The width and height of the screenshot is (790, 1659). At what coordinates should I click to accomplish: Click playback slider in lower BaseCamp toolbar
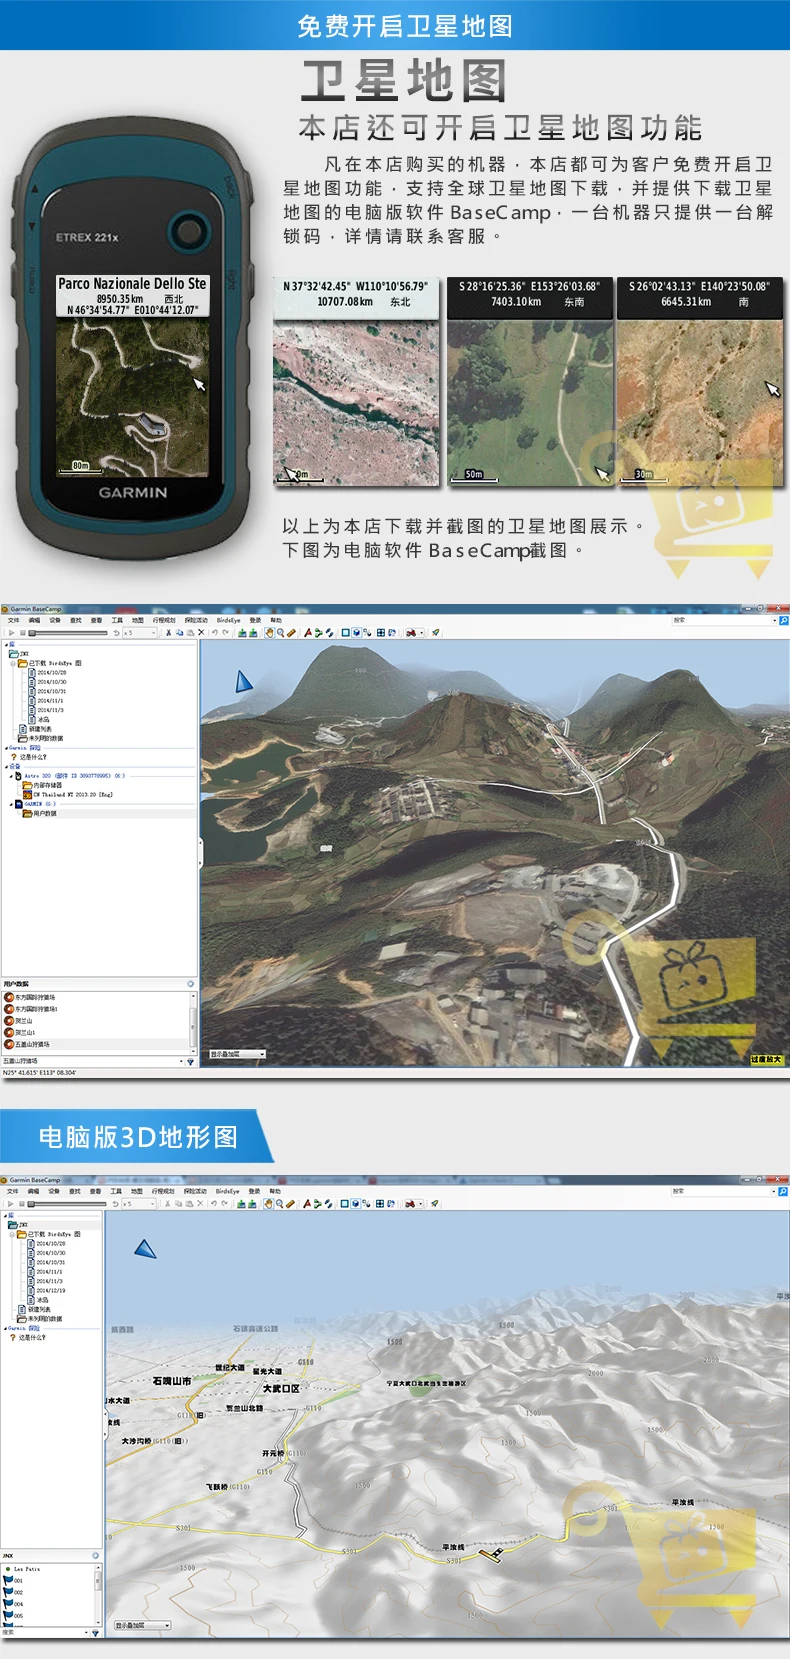pyautogui.click(x=67, y=1205)
